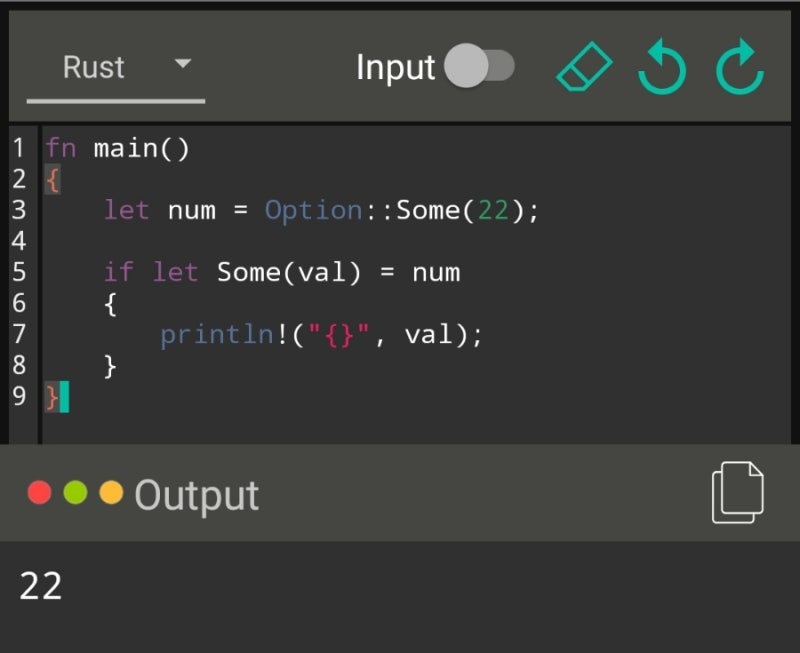
Task: Clear the code with the eraser icon
Action: pos(583,65)
